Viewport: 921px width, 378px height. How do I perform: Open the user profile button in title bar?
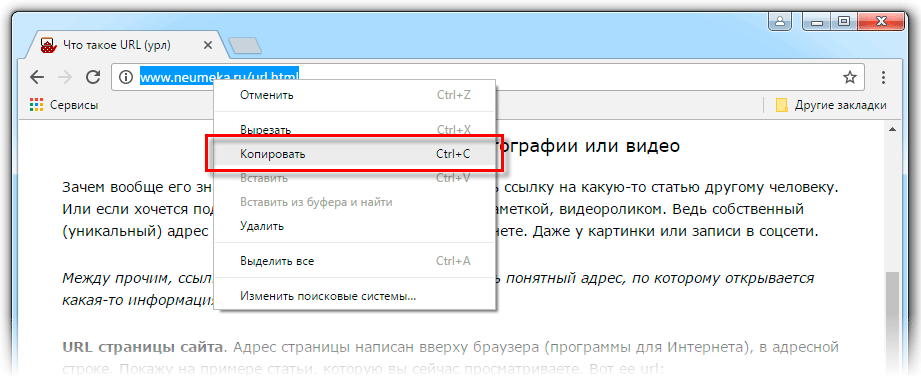tap(780, 23)
